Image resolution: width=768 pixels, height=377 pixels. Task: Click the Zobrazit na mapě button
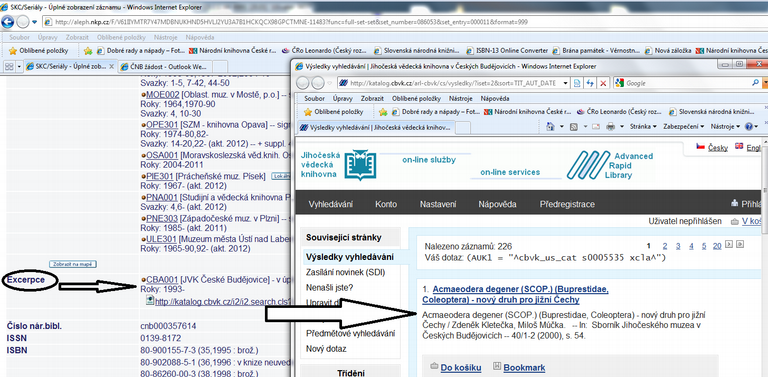[x=72, y=264]
